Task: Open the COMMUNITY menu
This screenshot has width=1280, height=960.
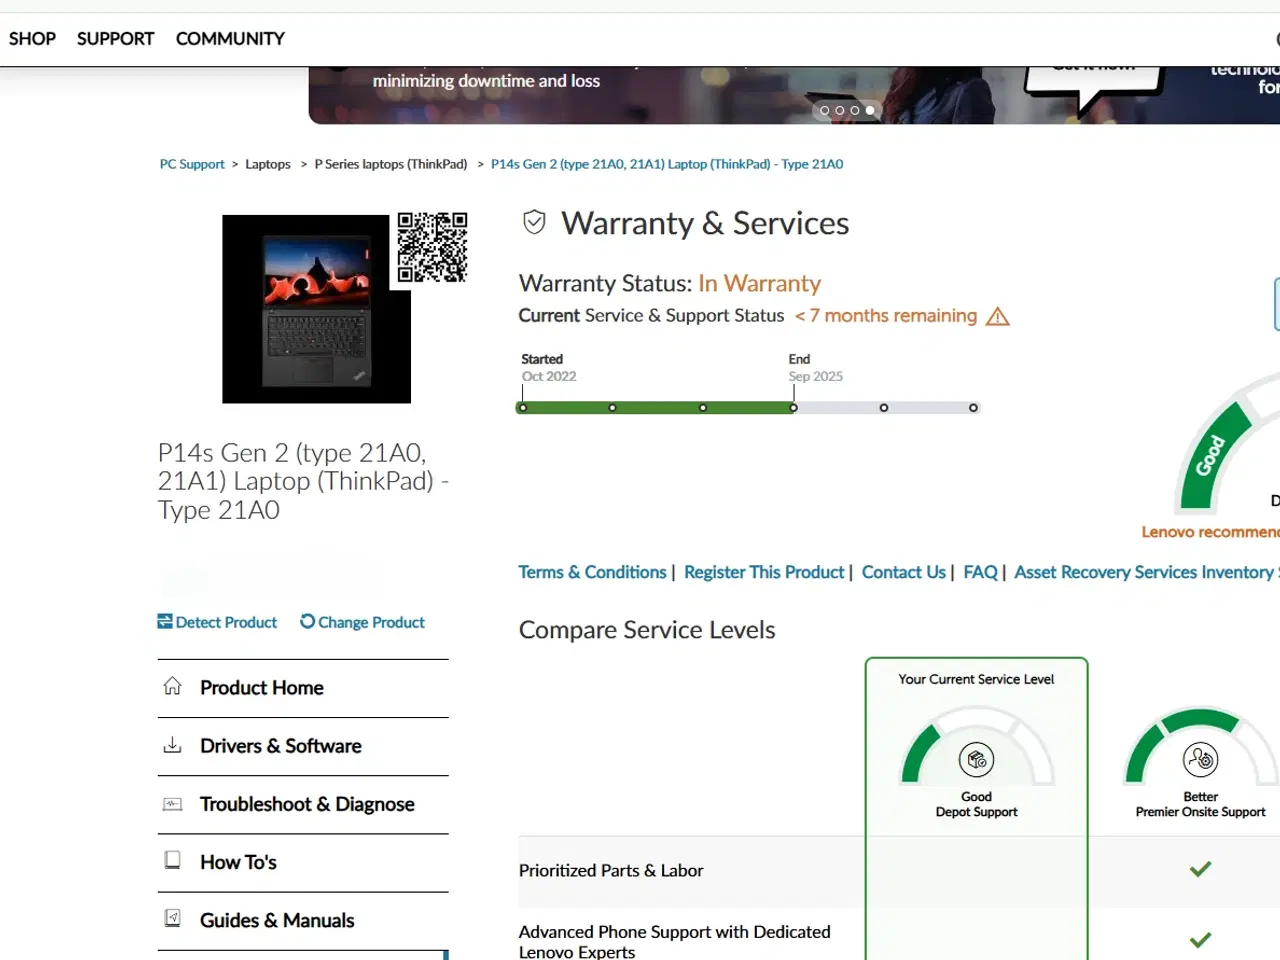Action: pyautogui.click(x=230, y=39)
